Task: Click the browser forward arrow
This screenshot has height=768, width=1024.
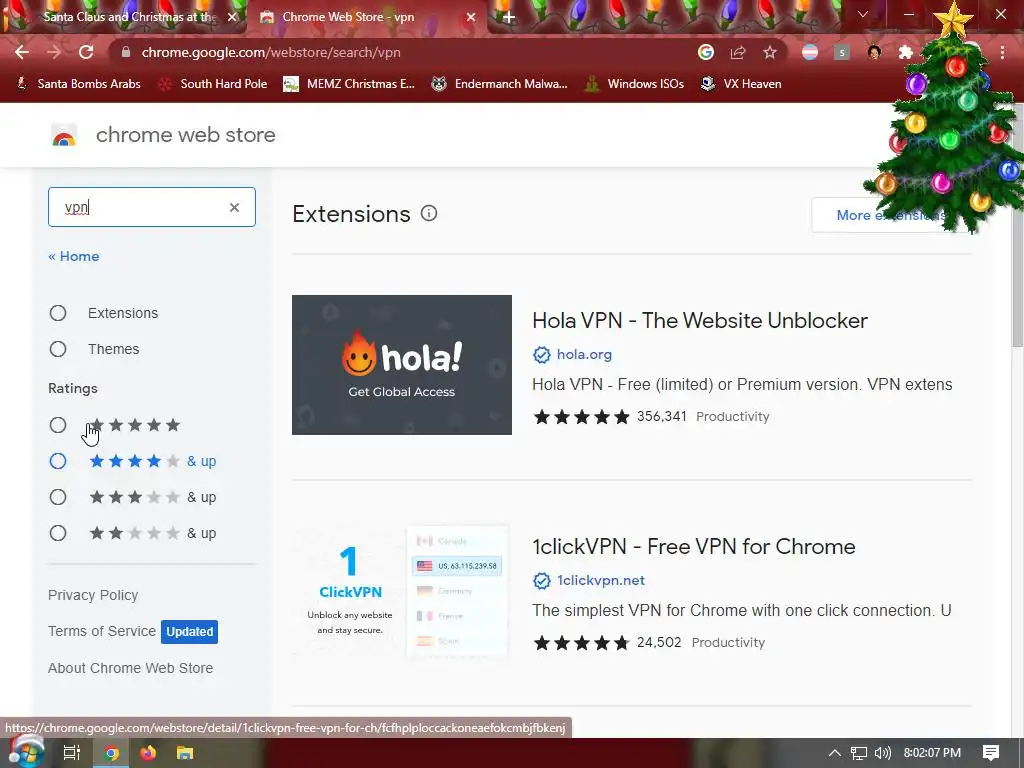Action: coord(54,52)
